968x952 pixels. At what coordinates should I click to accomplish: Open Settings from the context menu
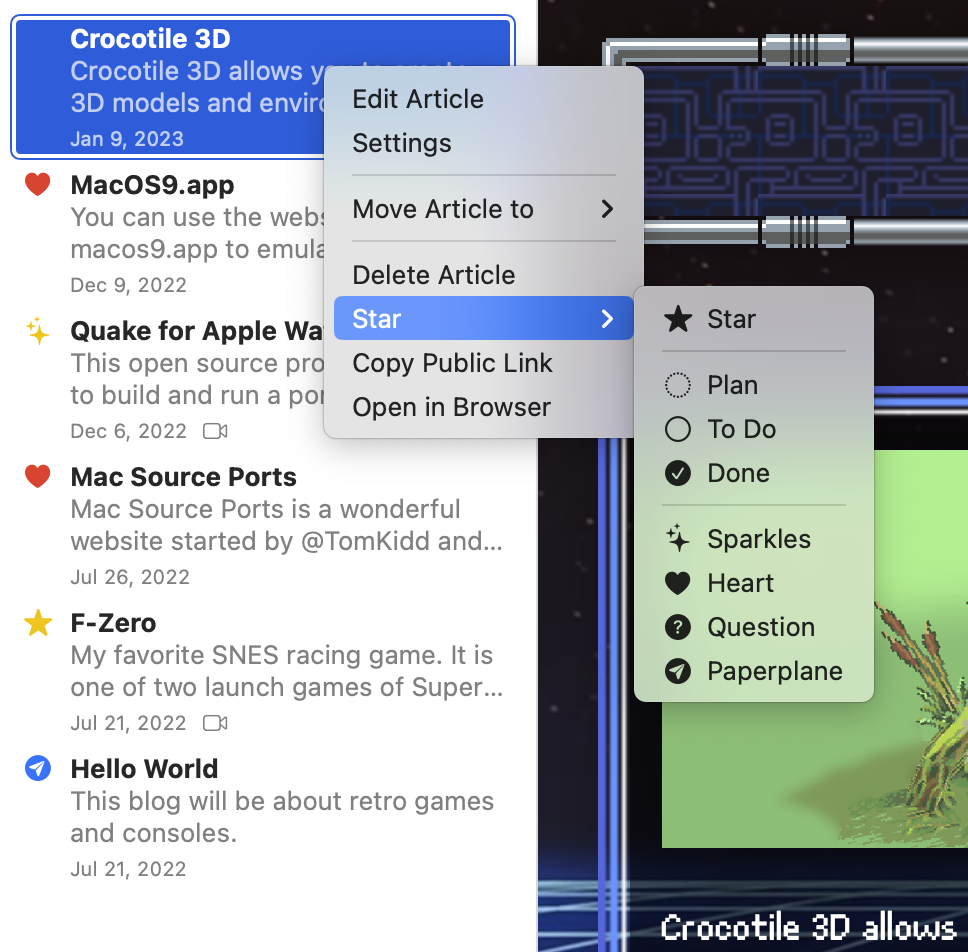tap(402, 143)
